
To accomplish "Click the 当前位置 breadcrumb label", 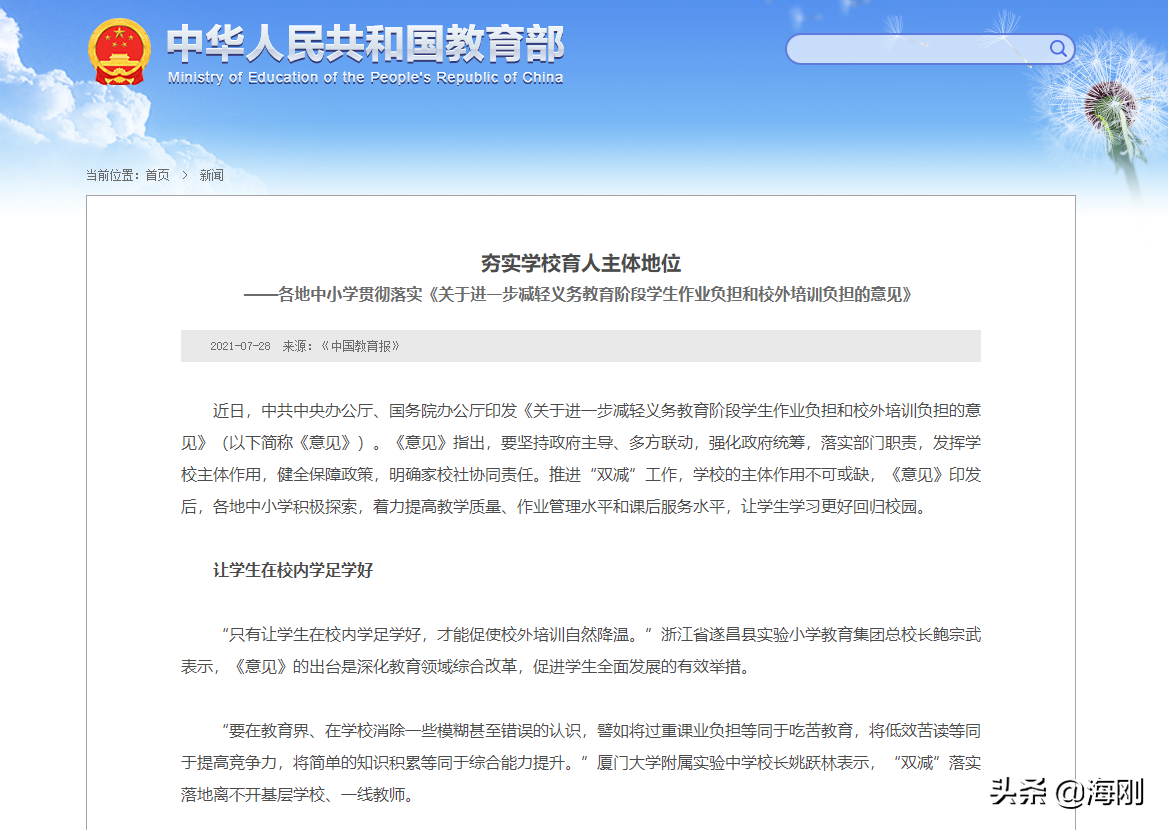I will [112, 174].
